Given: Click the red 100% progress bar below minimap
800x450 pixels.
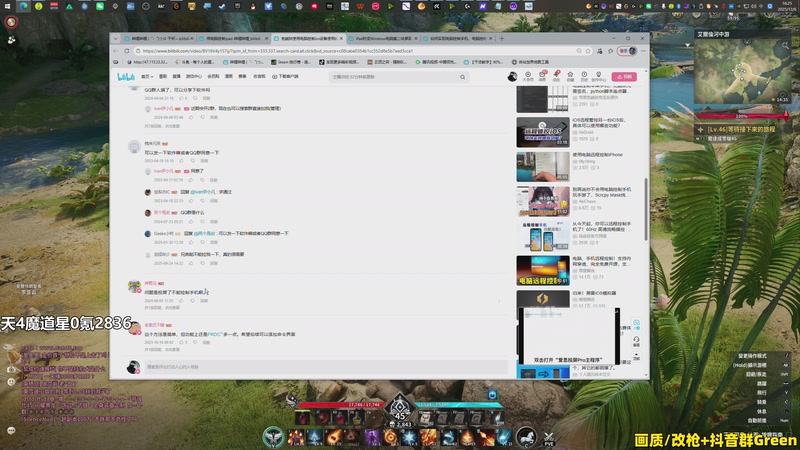Looking at the screenshot, I should click(x=742, y=116).
